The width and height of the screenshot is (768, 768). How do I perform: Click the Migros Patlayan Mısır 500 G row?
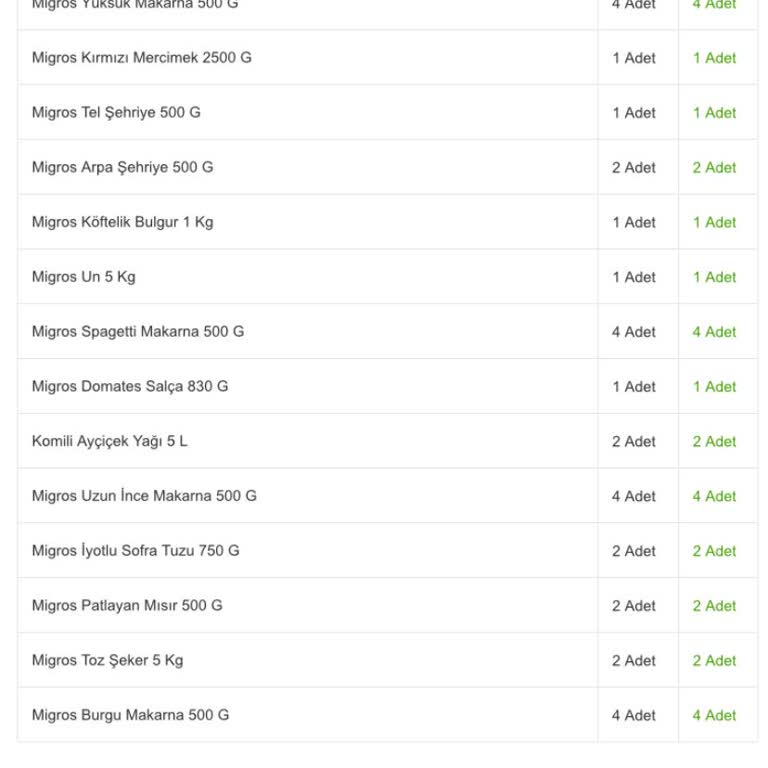pyautogui.click(x=127, y=606)
